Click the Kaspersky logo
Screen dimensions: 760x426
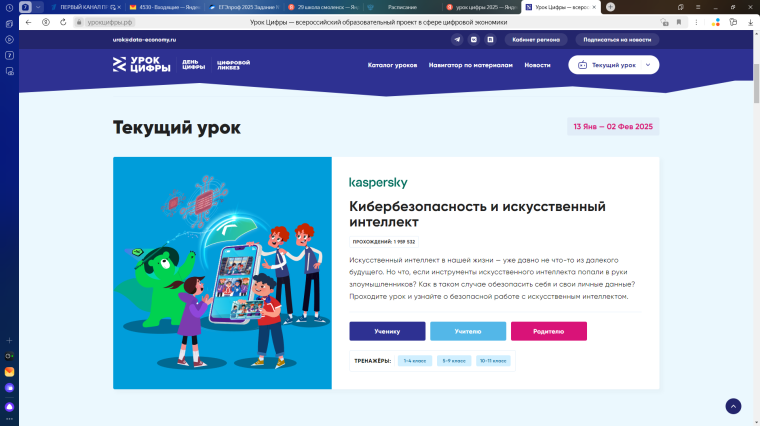click(x=378, y=182)
